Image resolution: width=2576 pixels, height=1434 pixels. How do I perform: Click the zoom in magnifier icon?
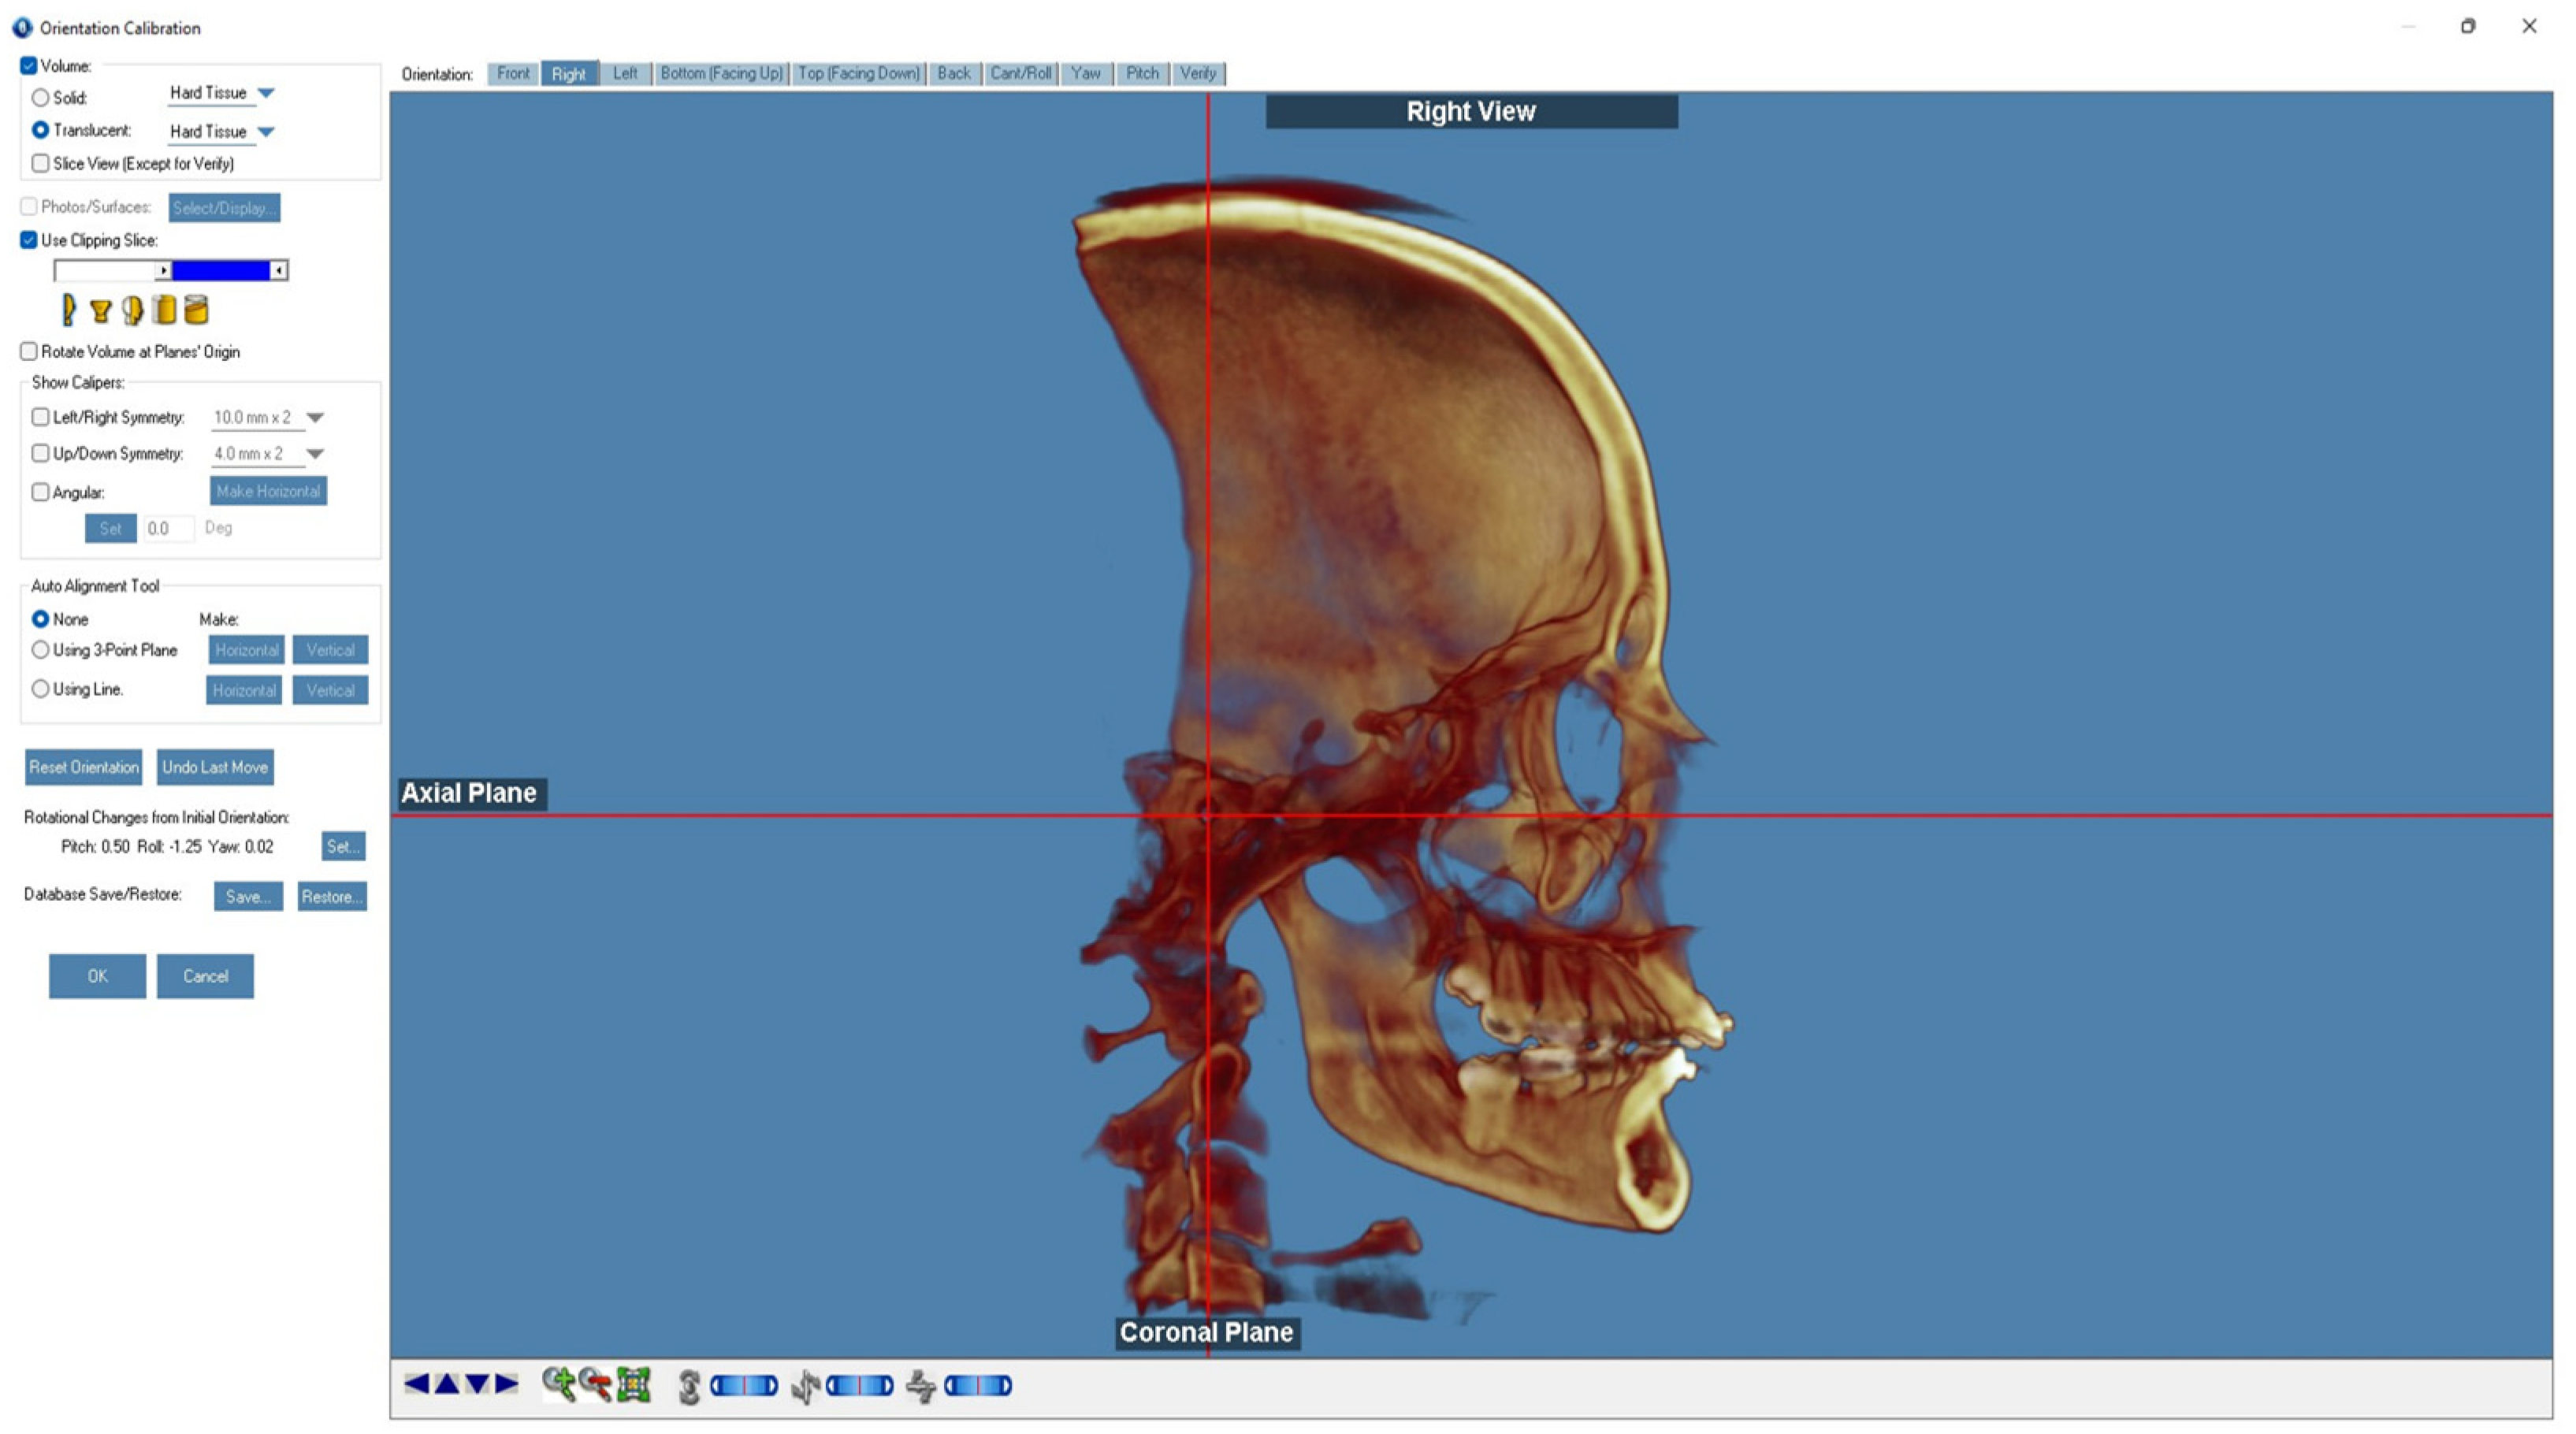pos(558,1384)
